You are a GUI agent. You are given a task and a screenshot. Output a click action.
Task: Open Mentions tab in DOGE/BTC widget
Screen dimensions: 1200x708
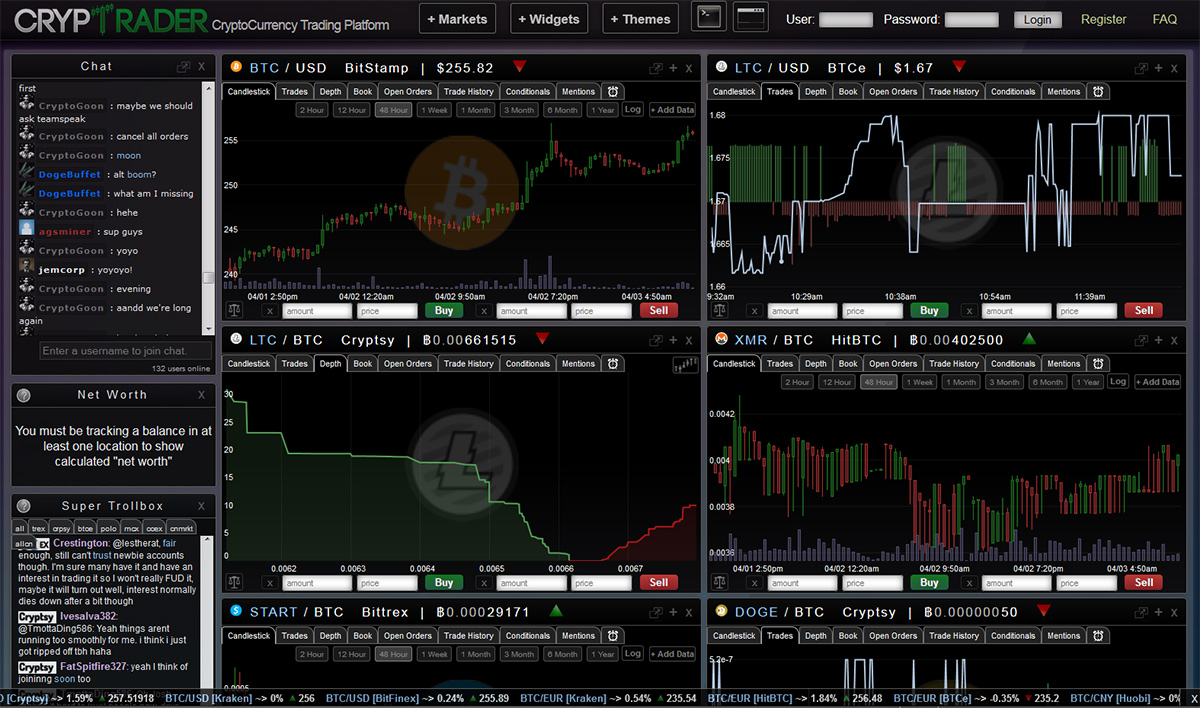point(1064,636)
